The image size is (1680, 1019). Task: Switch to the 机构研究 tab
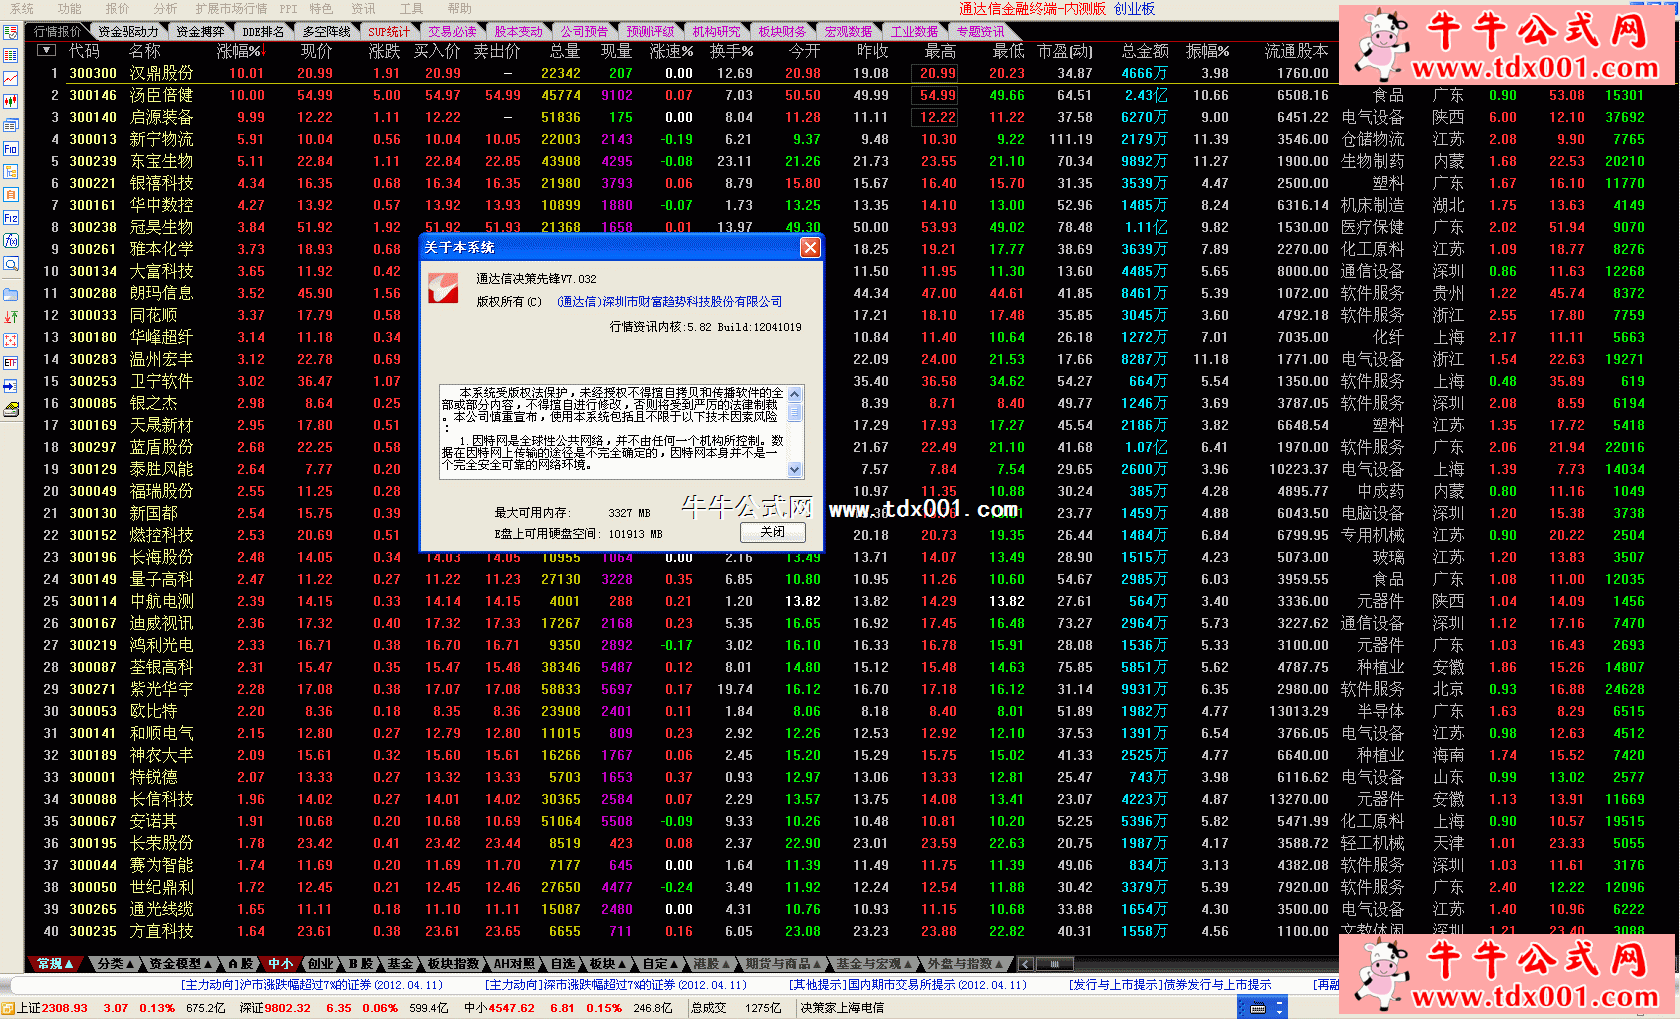(716, 32)
